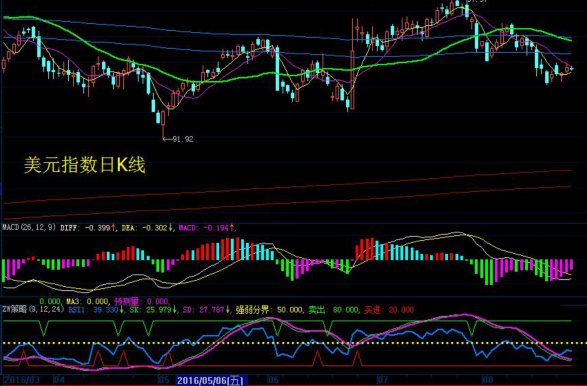Click the yellow 美元指数日K线 chart title
This screenshot has height=386, width=587.
85,164
